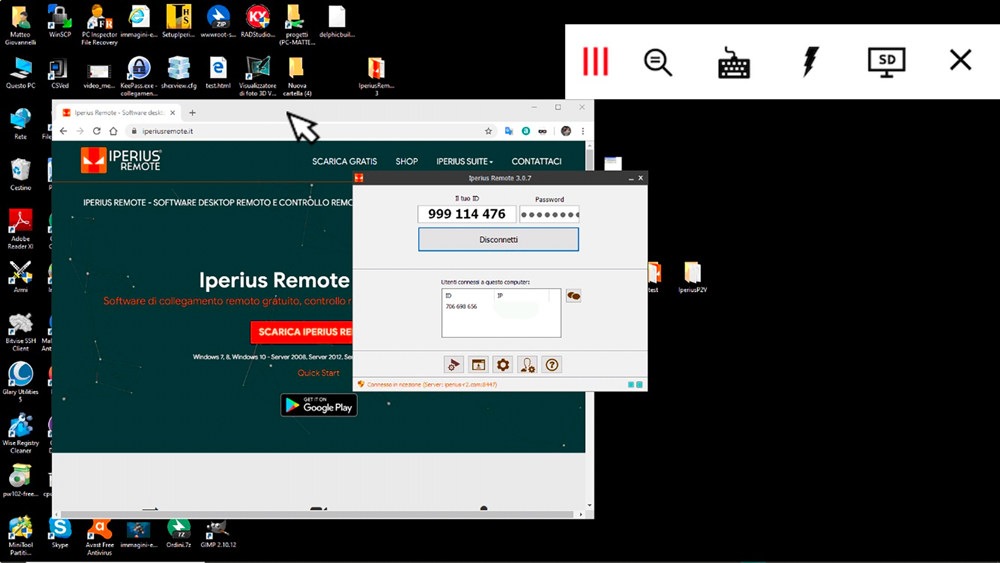The height and width of the screenshot is (563, 1000).
Task: Select the Iperius Remote browser tab
Action: pyautogui.click(x=119, y=113)
